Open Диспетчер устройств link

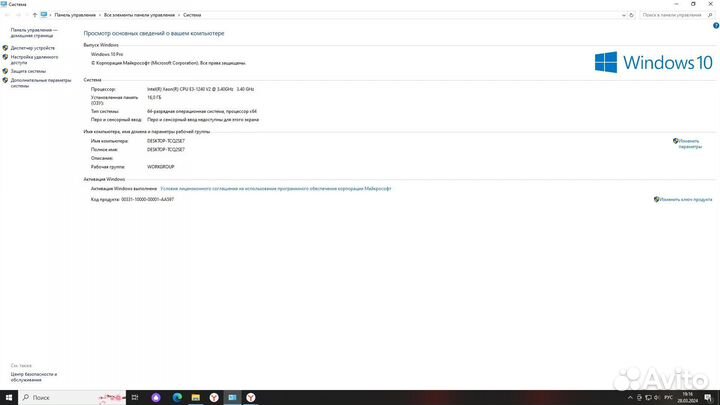pos(33,48)
